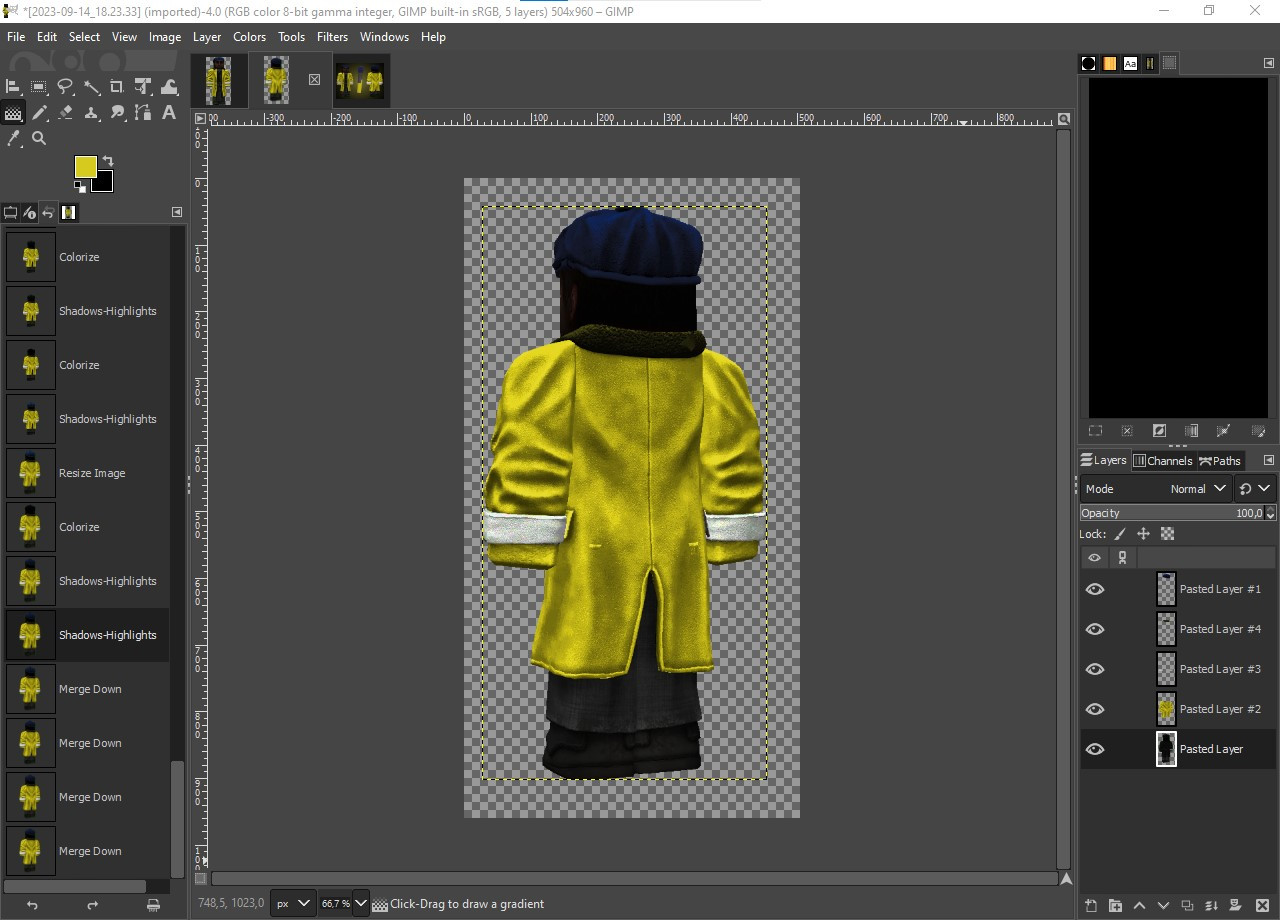Click the Stroke Selection icon
This screenshot has height=920, width=1280.
[1258, 431]
